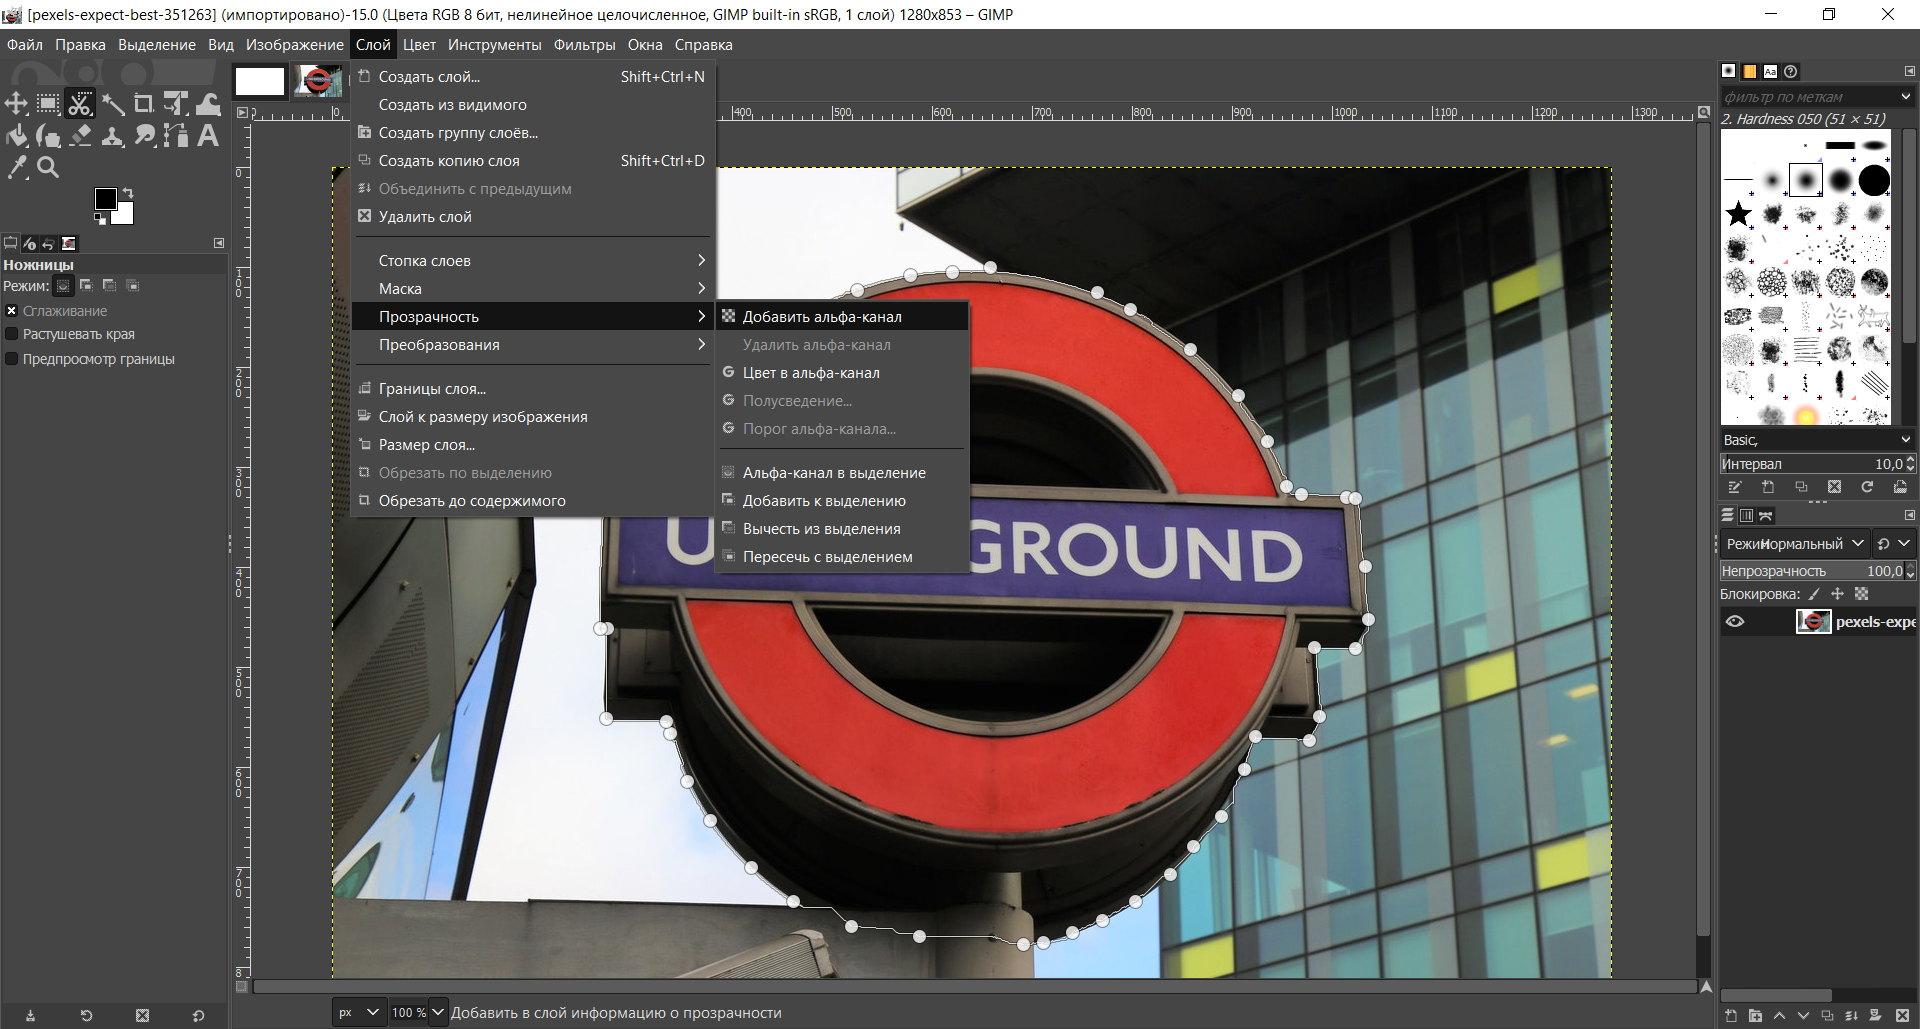Click Обрезать до содержимого entry
This screenshot has height=1029, width=1920.
point(533,501)
